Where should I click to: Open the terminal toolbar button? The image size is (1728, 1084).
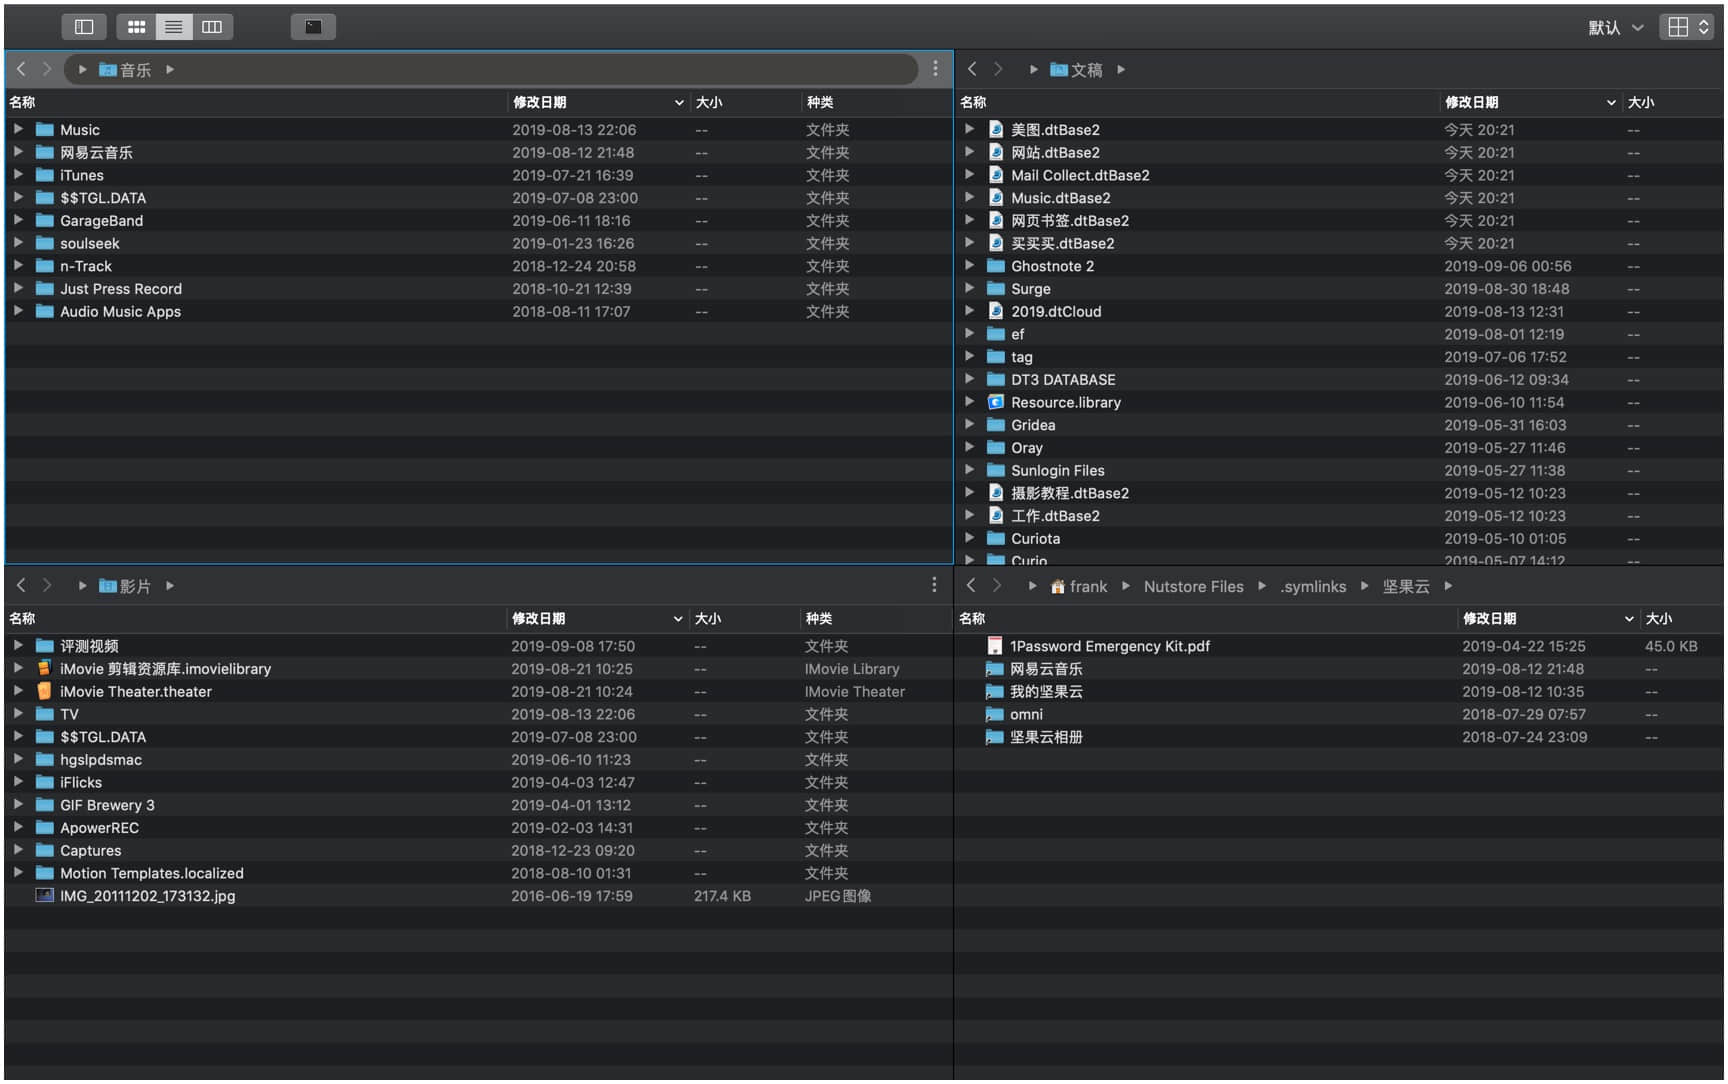tap(313, 27)
